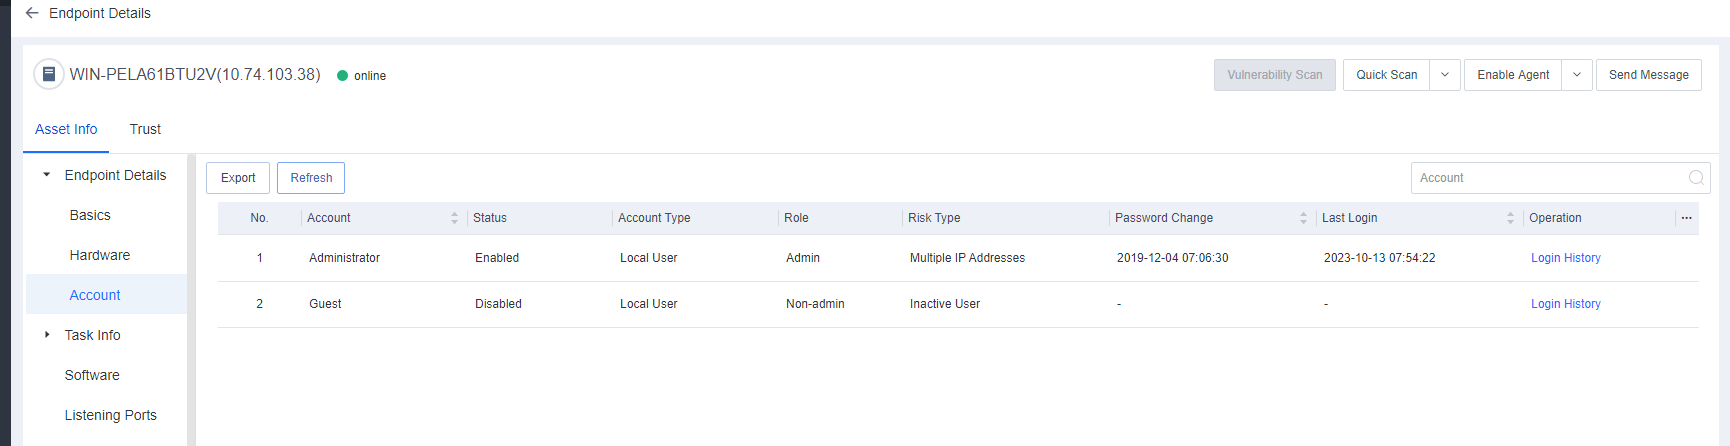Click the Send Message button
The width and height of the screenshot is (1730, 446).
click(x=1648, y=75)
